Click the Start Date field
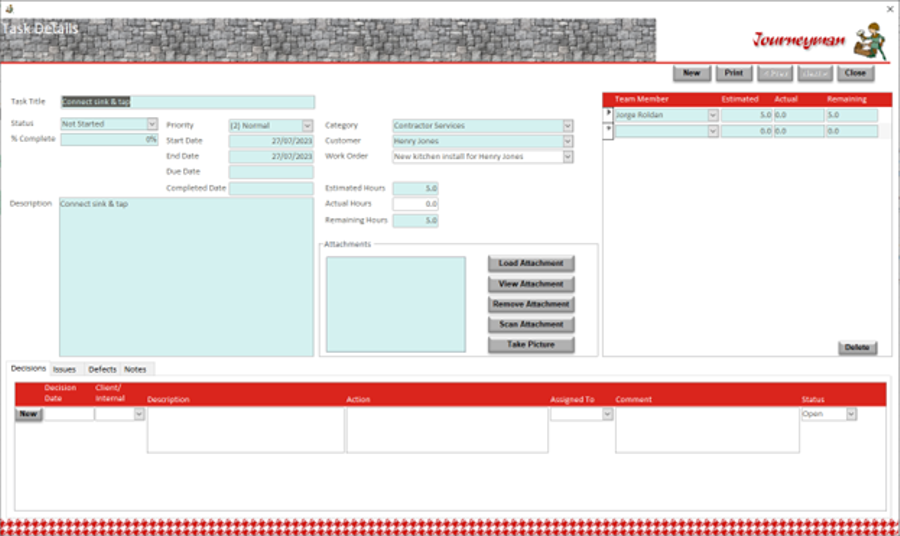Image resolution: width=900 pixels, height=536 pixels. tap(271, 141)
